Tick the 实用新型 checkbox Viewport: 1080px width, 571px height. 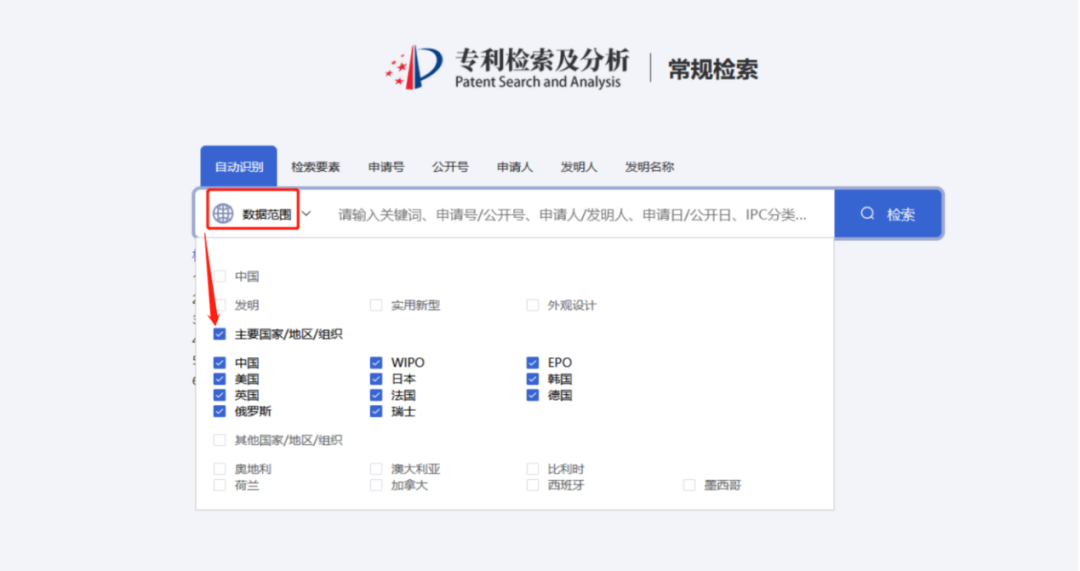[x=376, y=305]
